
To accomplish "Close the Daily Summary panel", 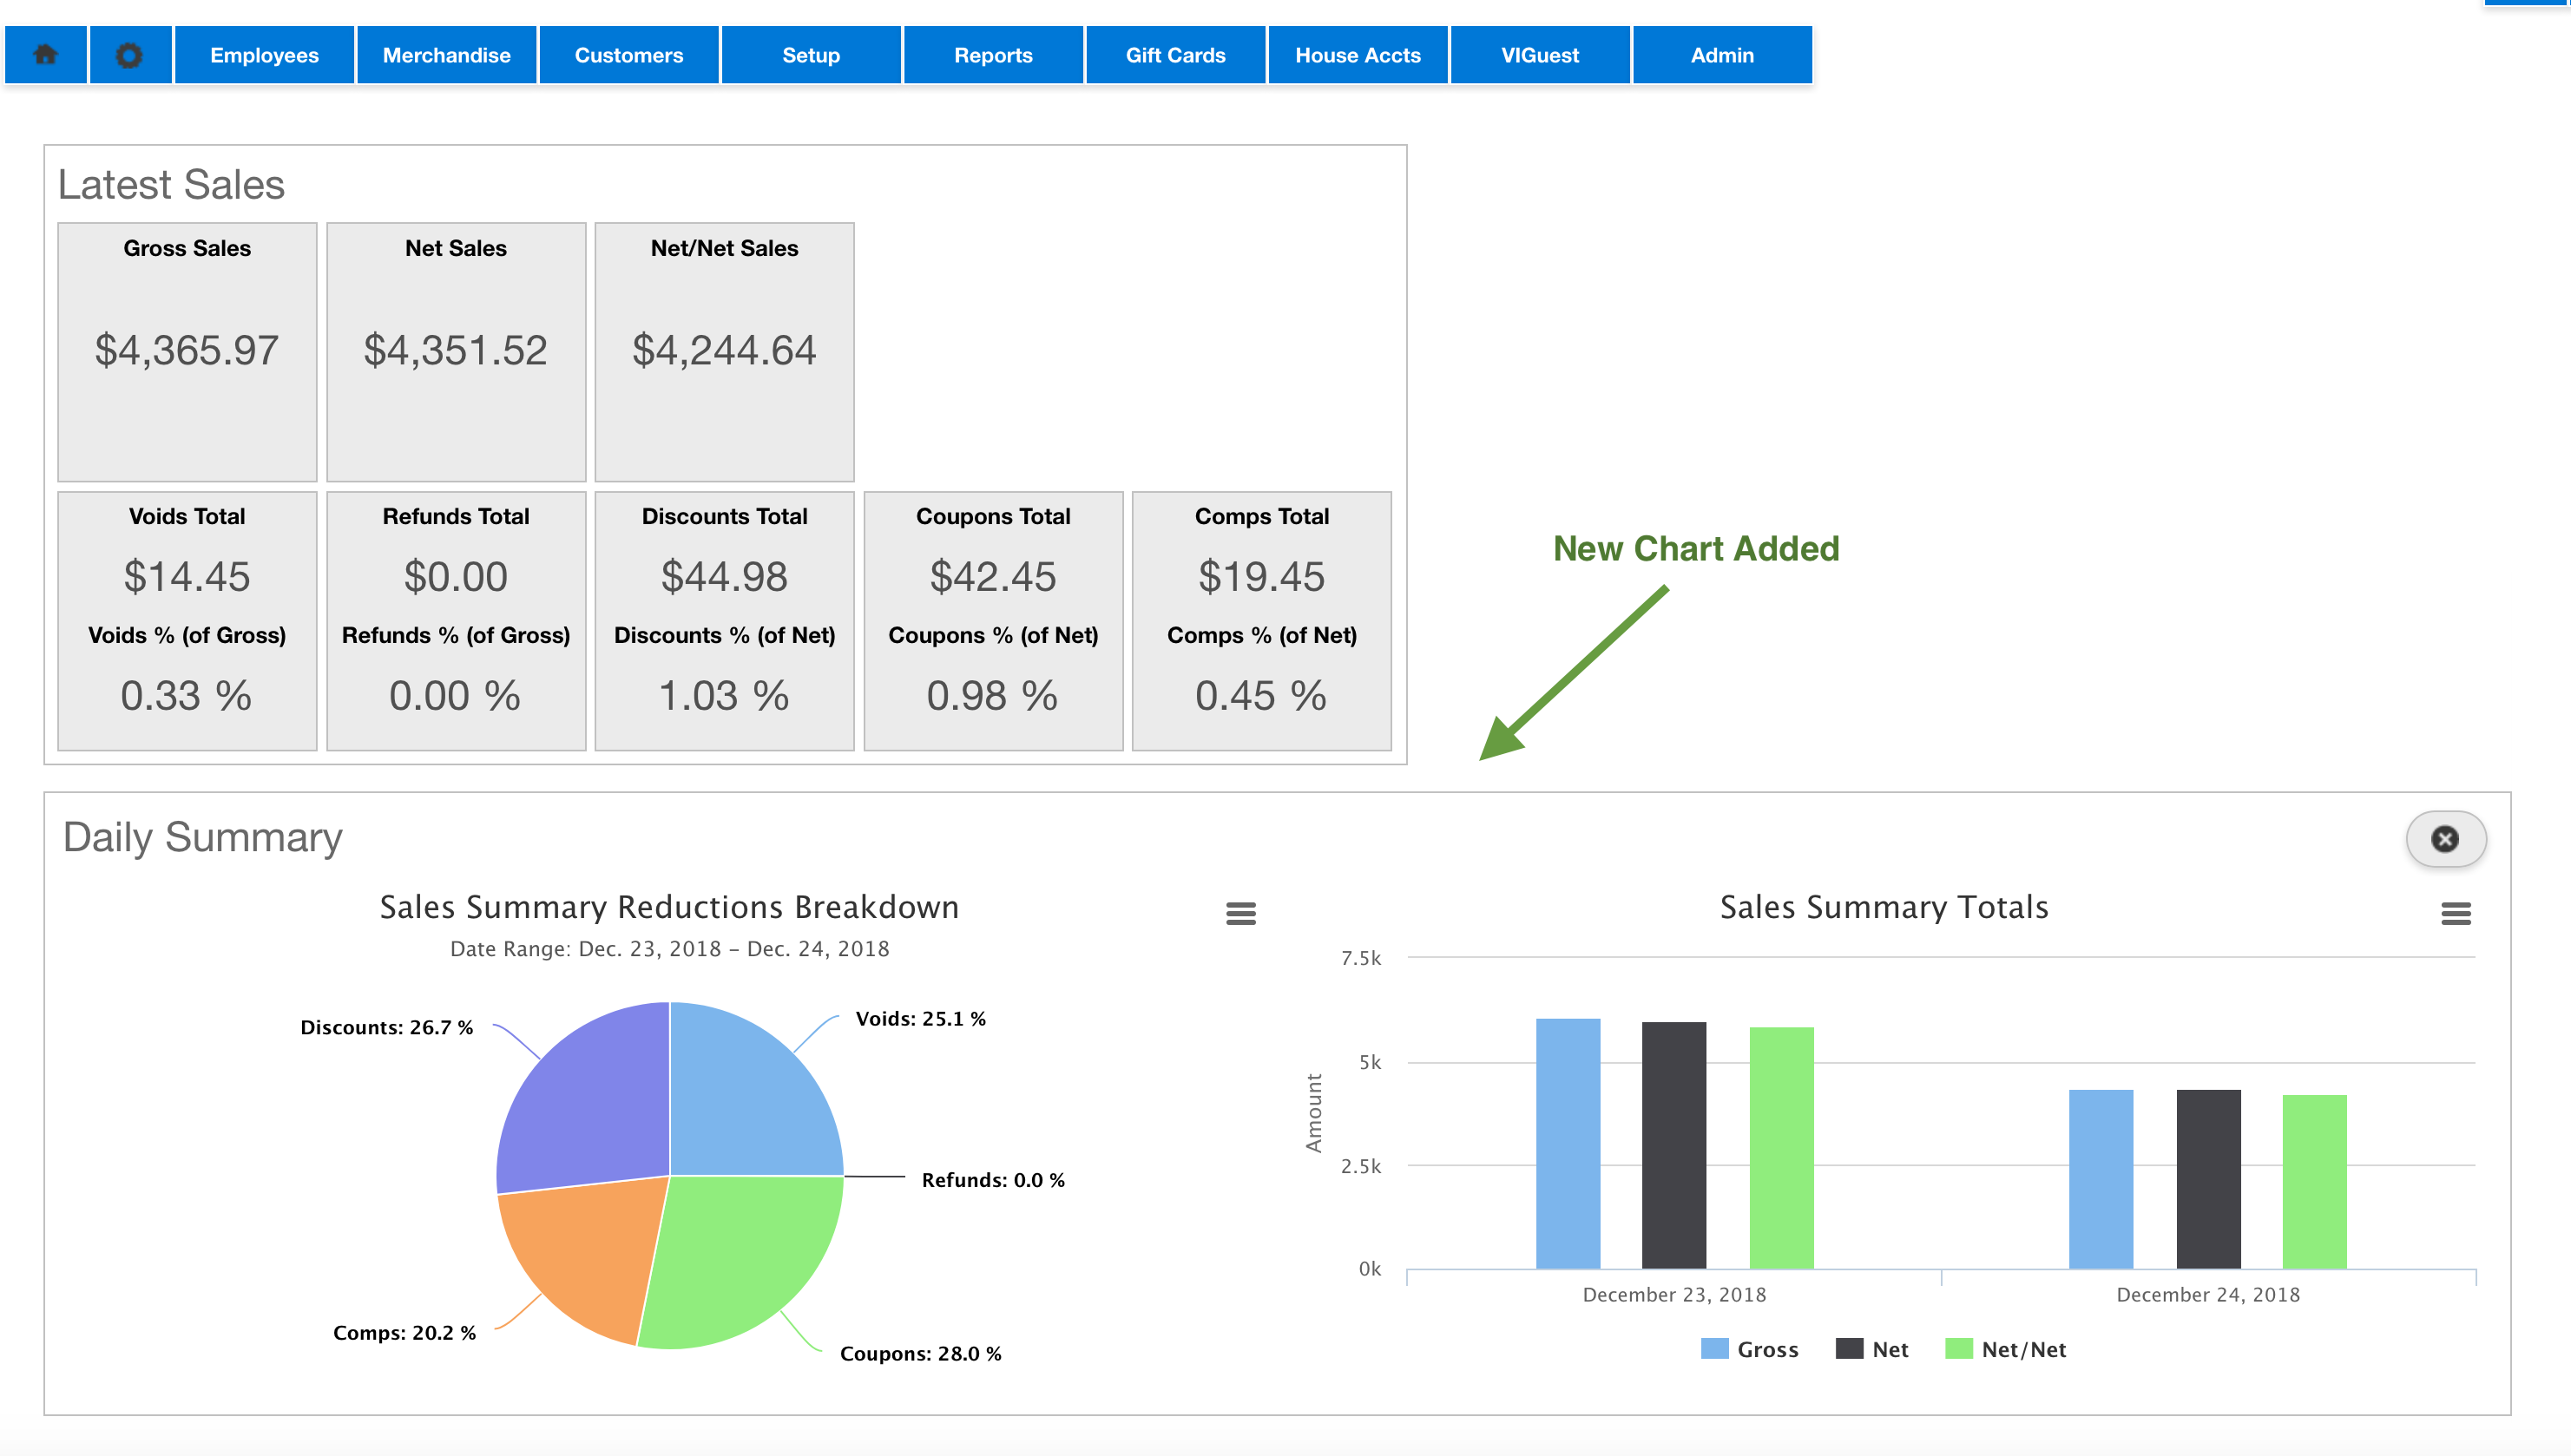I will point(2445,839).
